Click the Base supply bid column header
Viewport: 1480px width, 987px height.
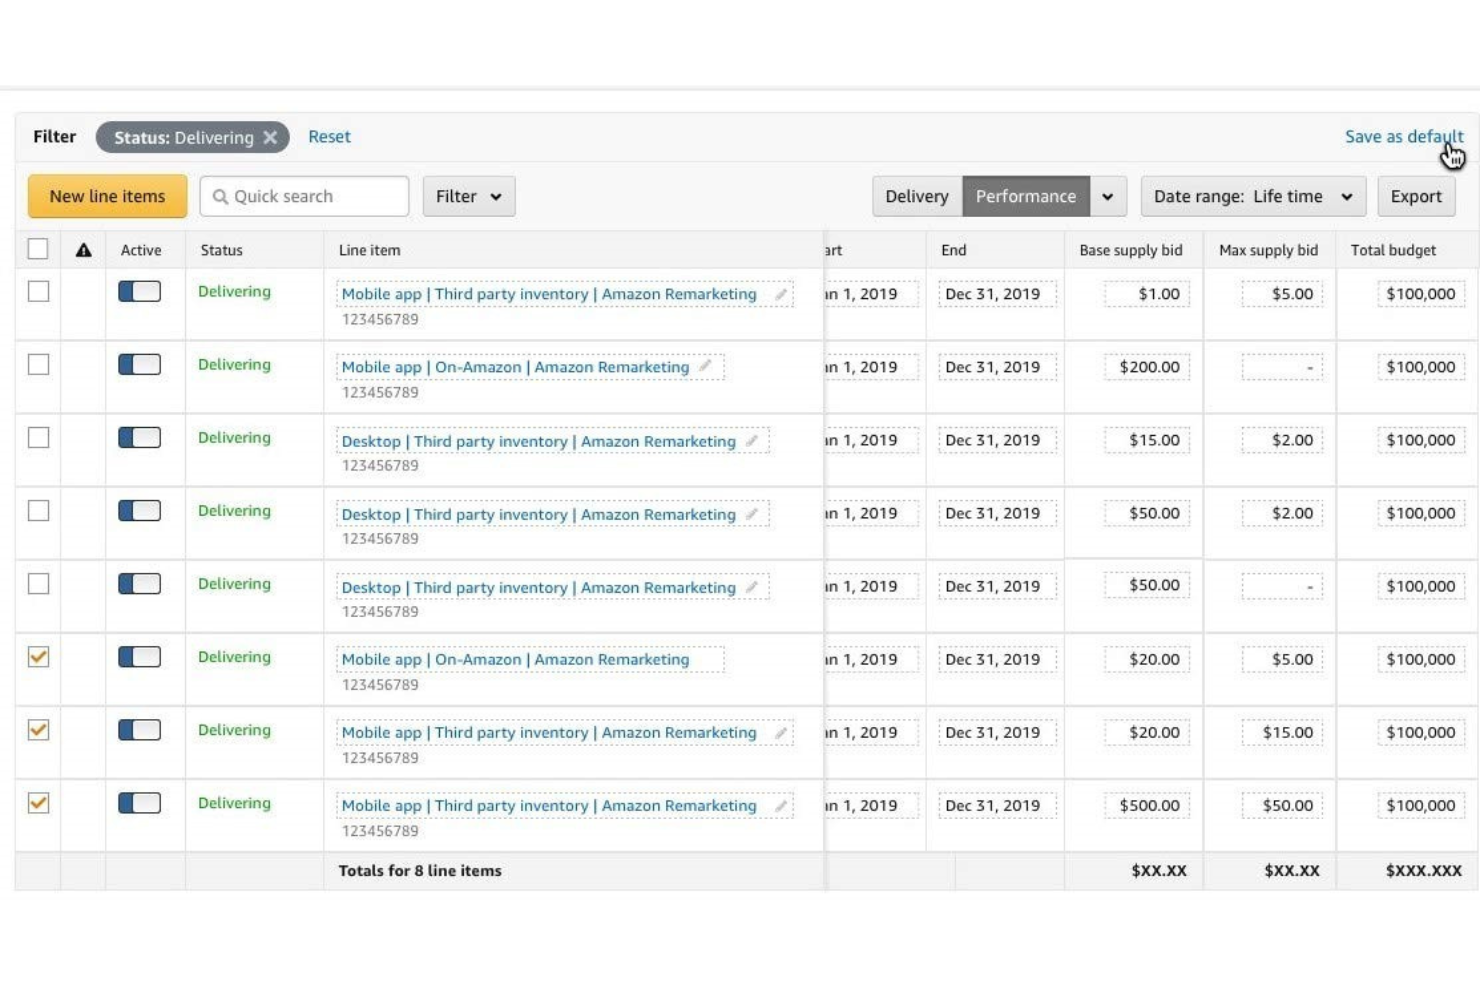[1130, 250]
